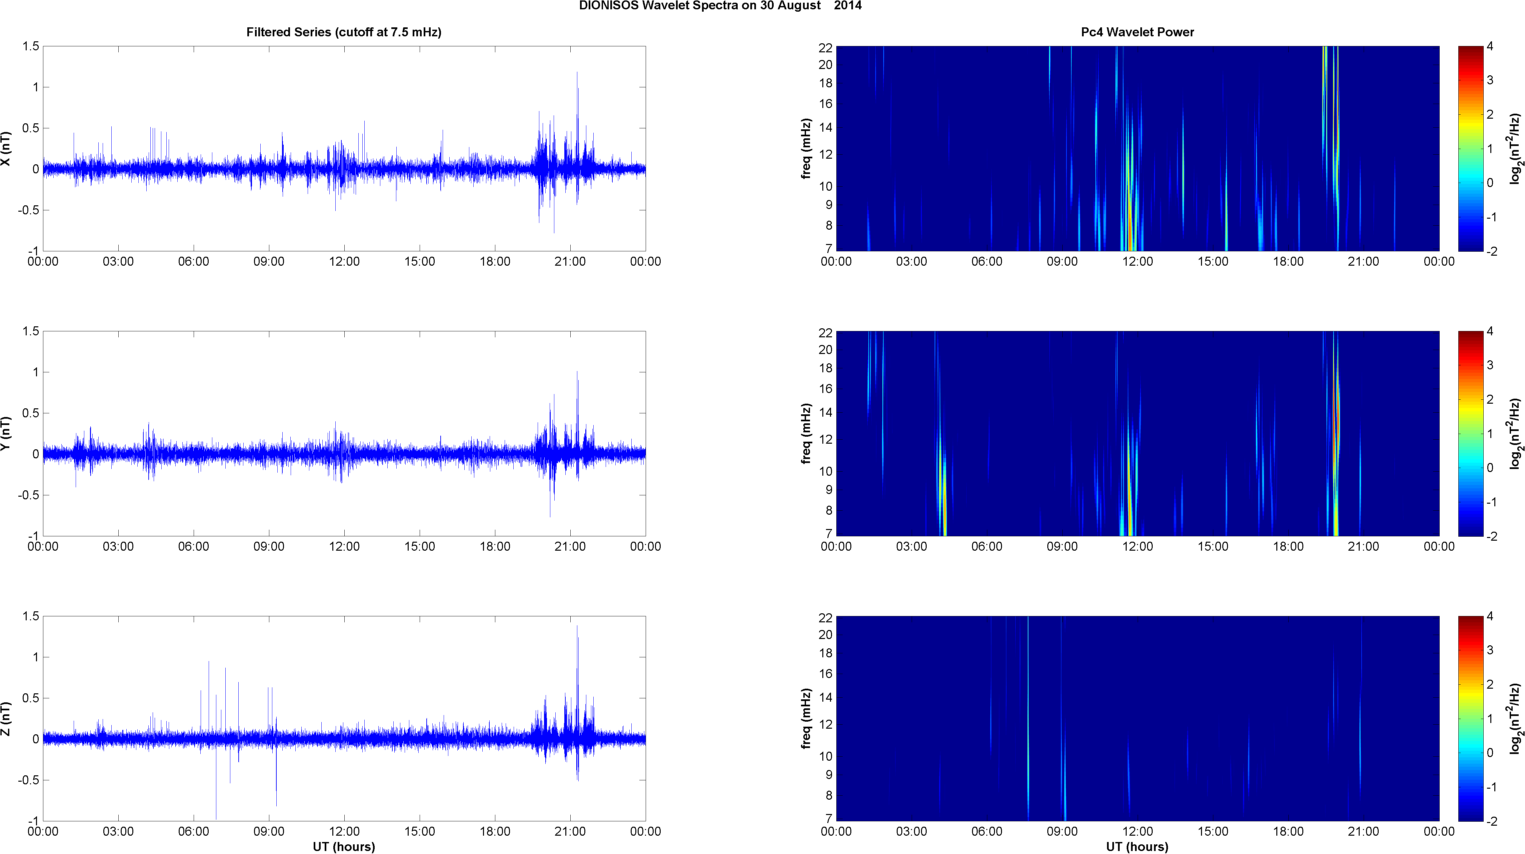This screenshot has height=854, width=1525.
Task: Click the 4 label on top colorbar
Action: [1490, 47]
